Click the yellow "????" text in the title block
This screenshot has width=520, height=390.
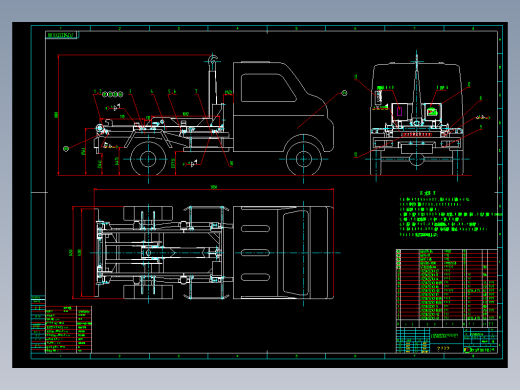tap(443, 348)
